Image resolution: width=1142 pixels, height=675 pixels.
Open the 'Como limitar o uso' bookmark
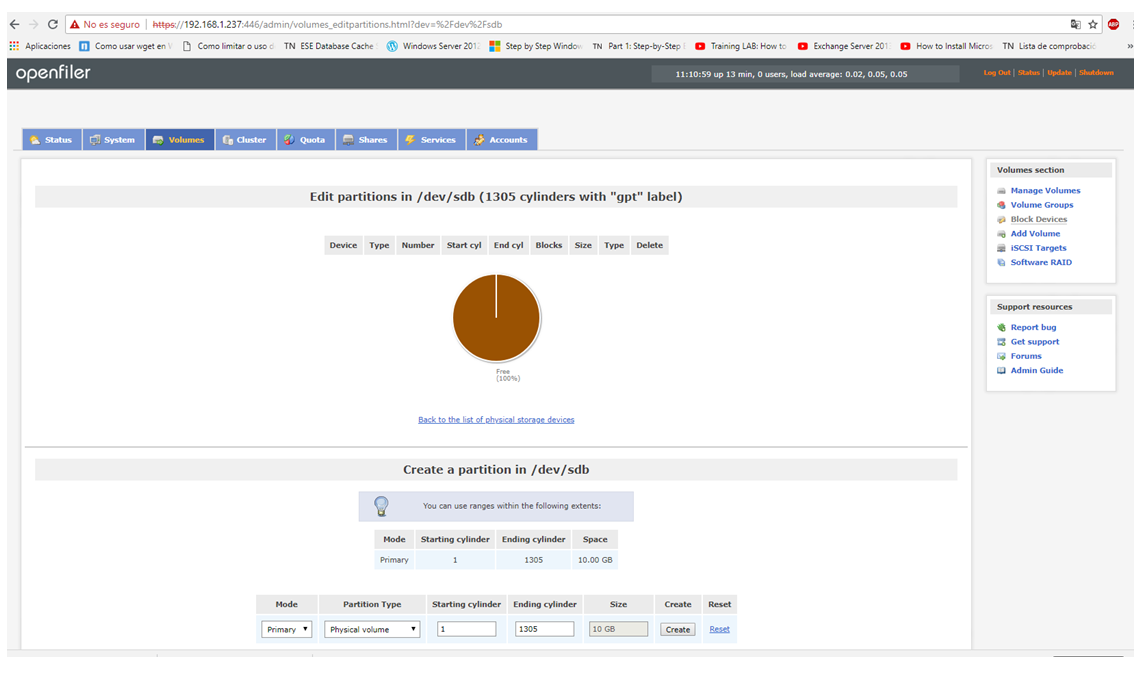click(228, 46)
